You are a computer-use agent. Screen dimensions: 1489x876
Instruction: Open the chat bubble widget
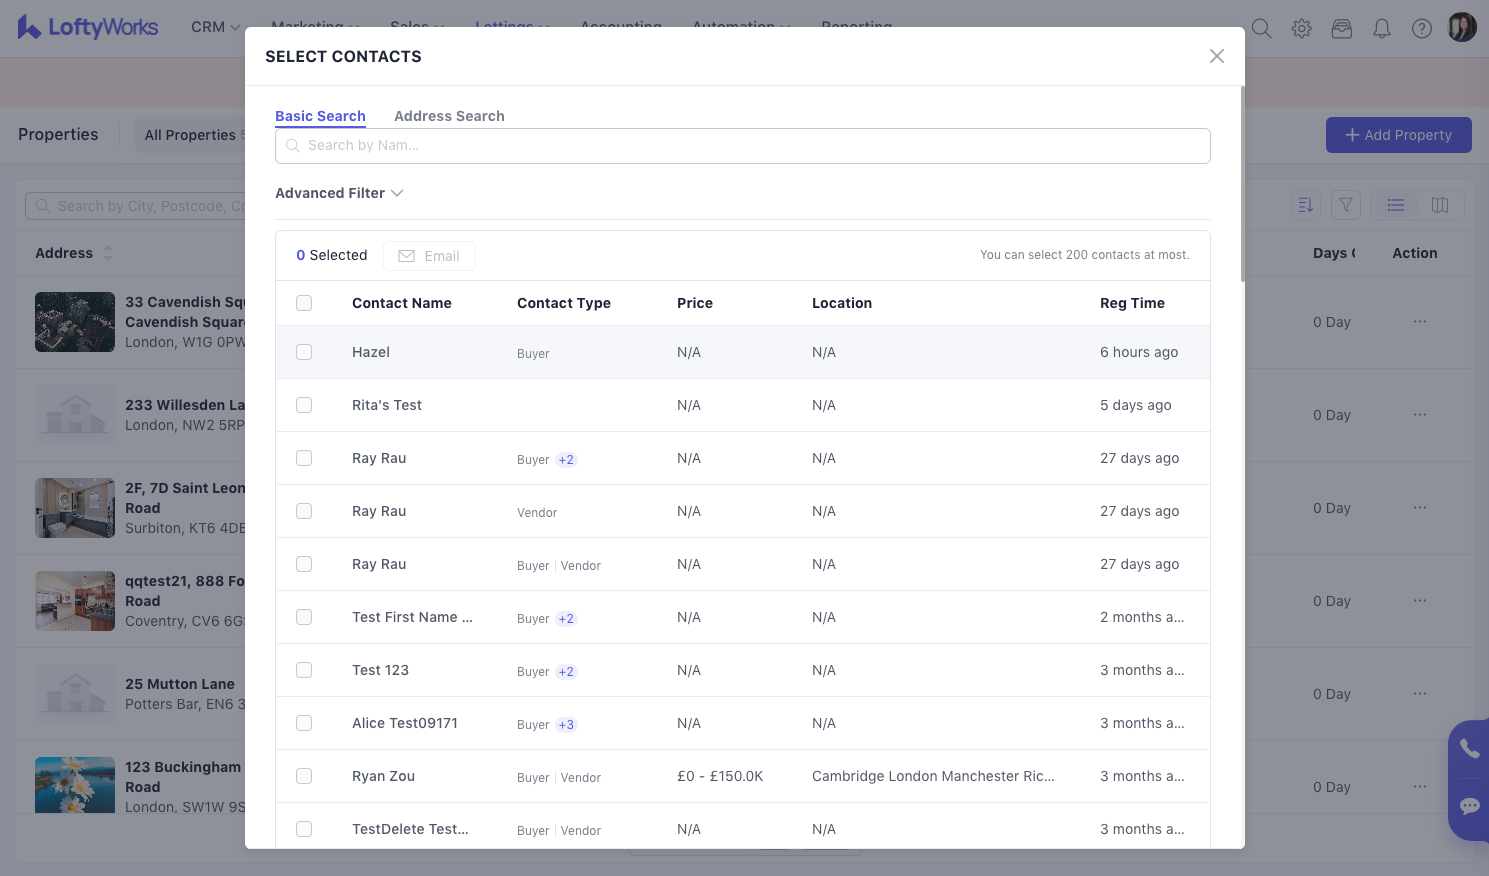1468,806
